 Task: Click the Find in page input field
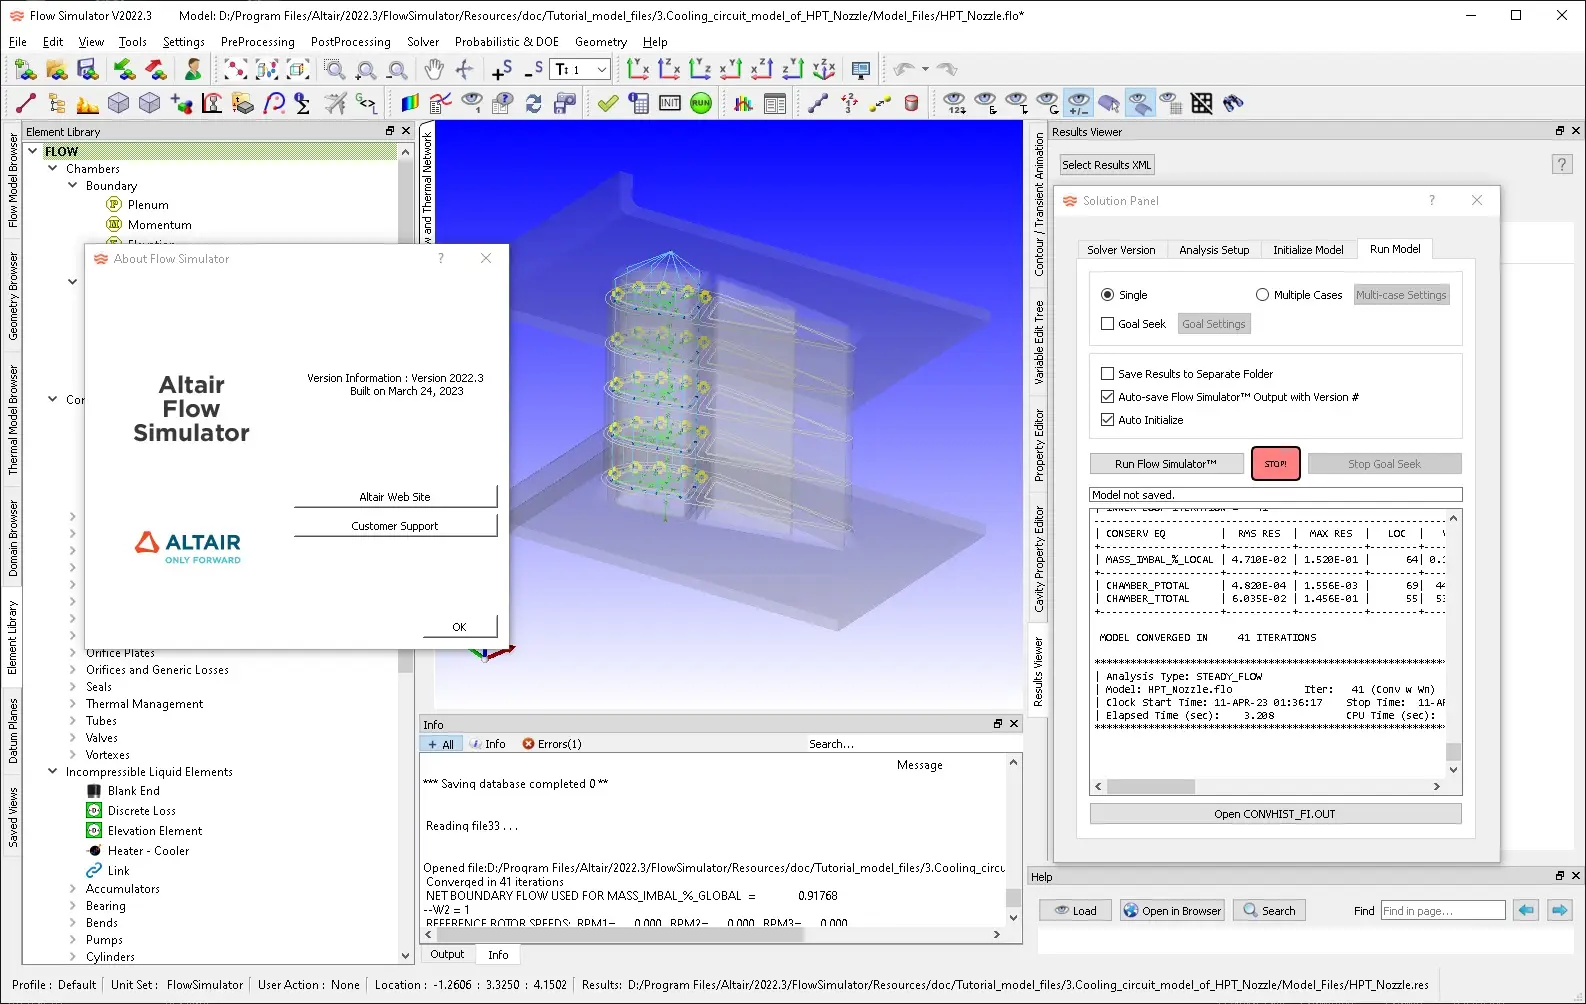click(1442, 911)
